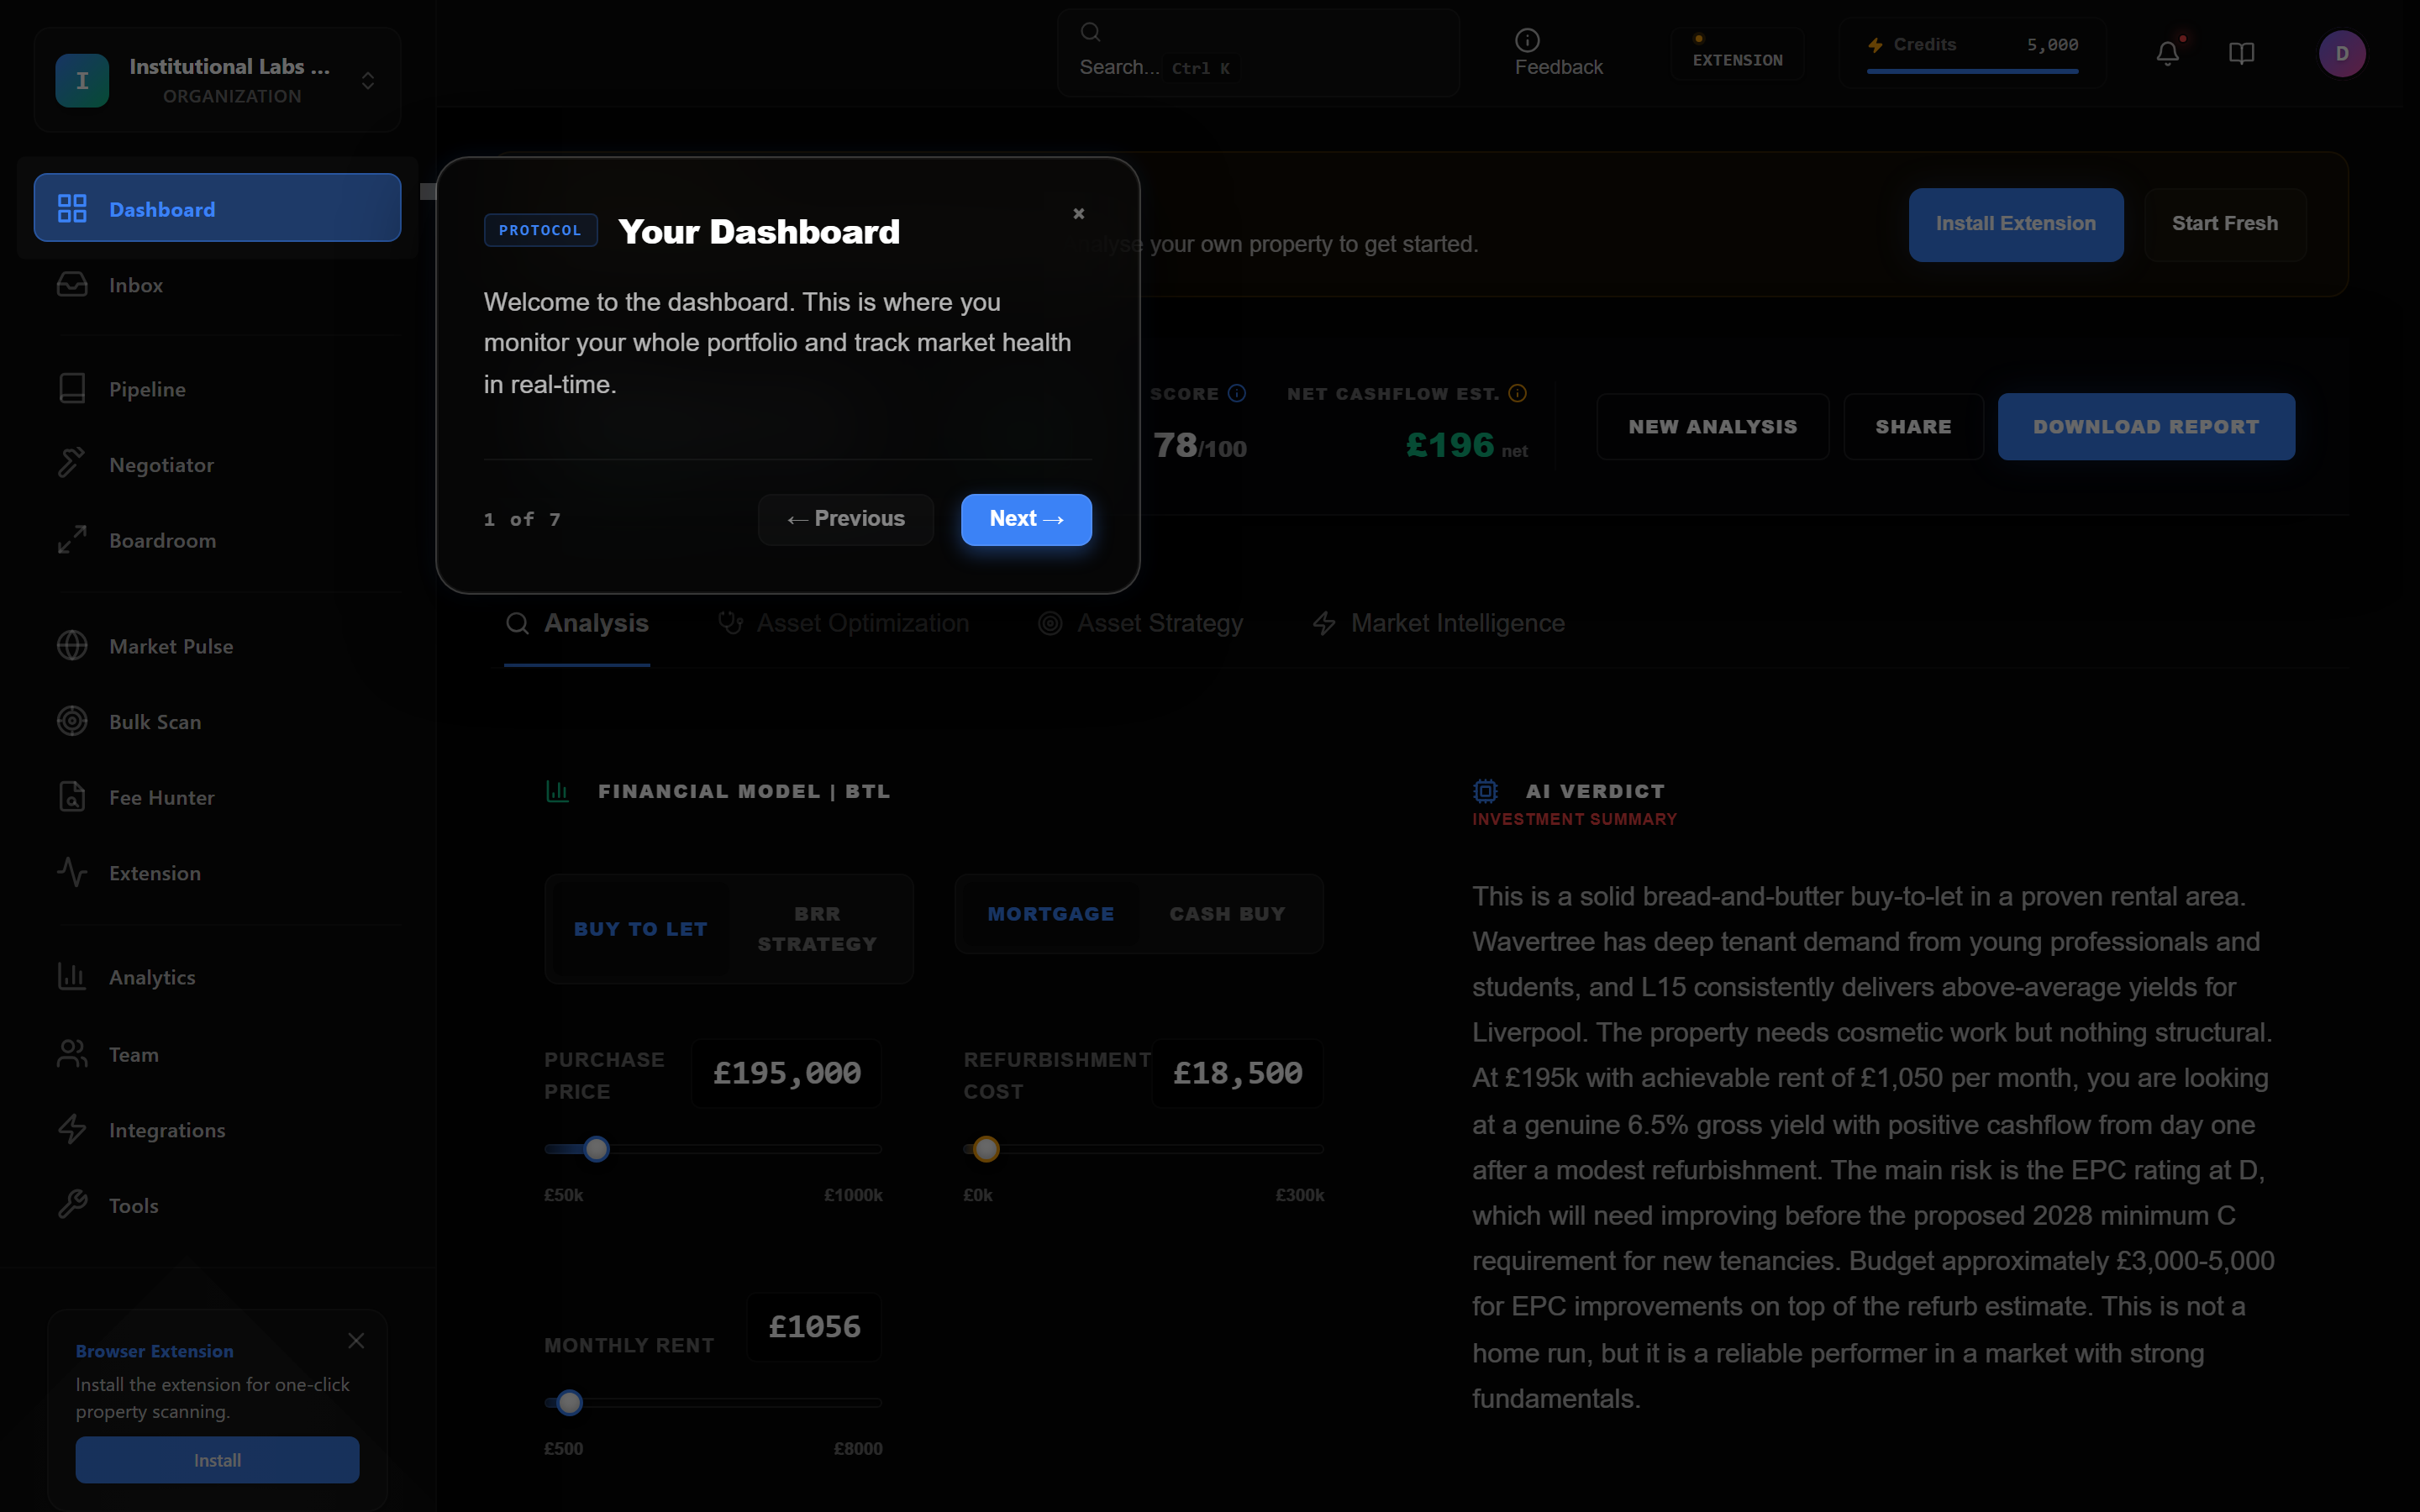Switch to the Asset Optimization tab
Viewport: 2420px width, 1512px height.
click(844, 624)
